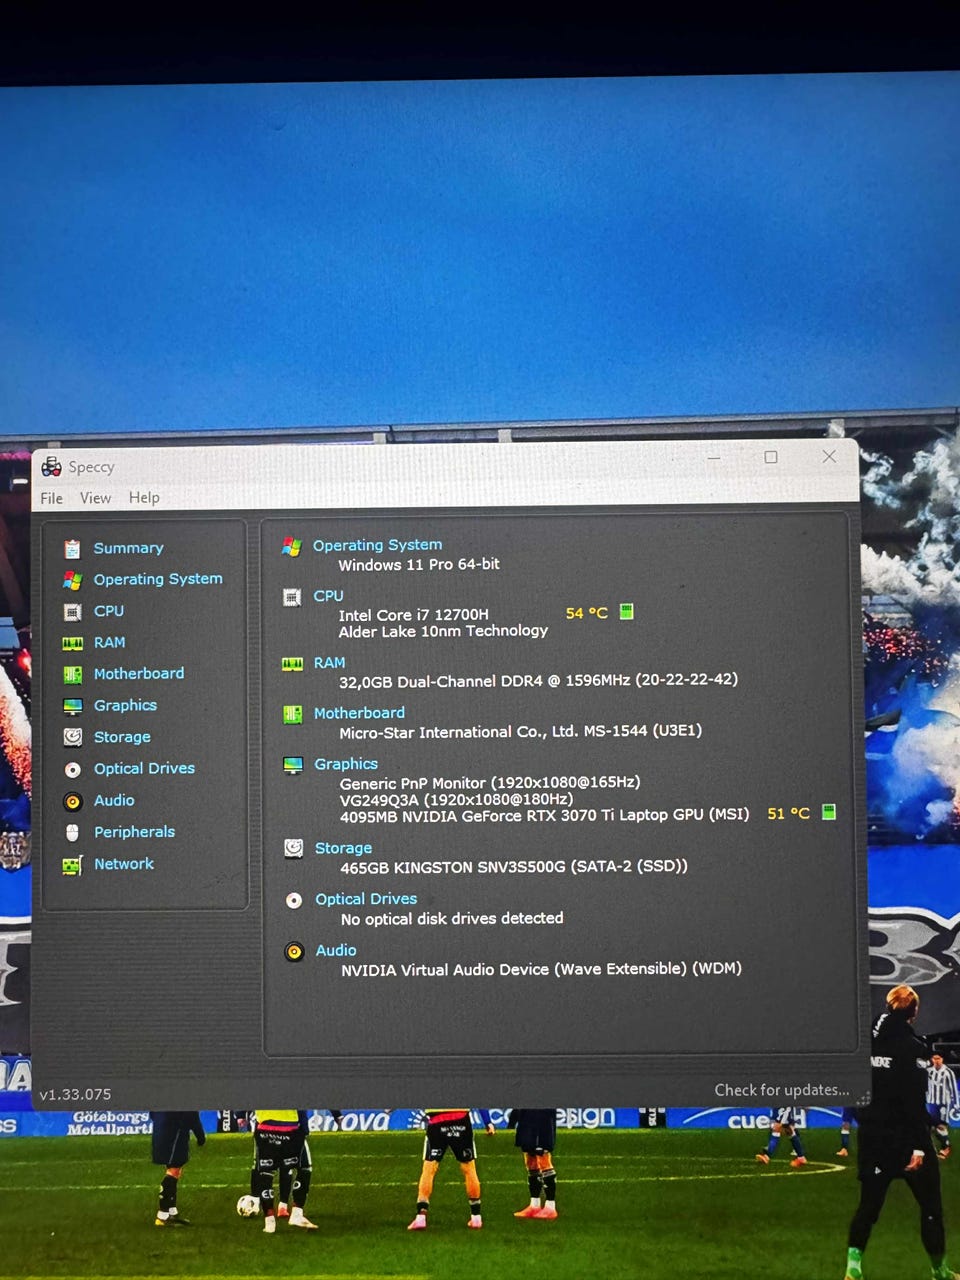
Task: Click Check for updates link
Action: 781,1090
